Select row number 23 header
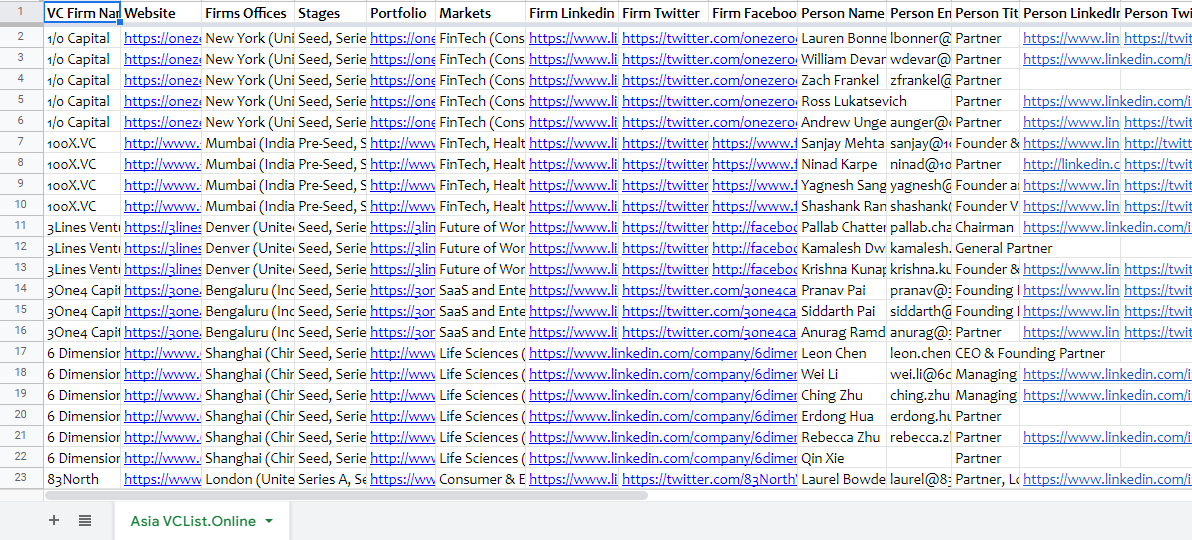Viewport: 1192px width, 540px height. [x=21, y=479]
